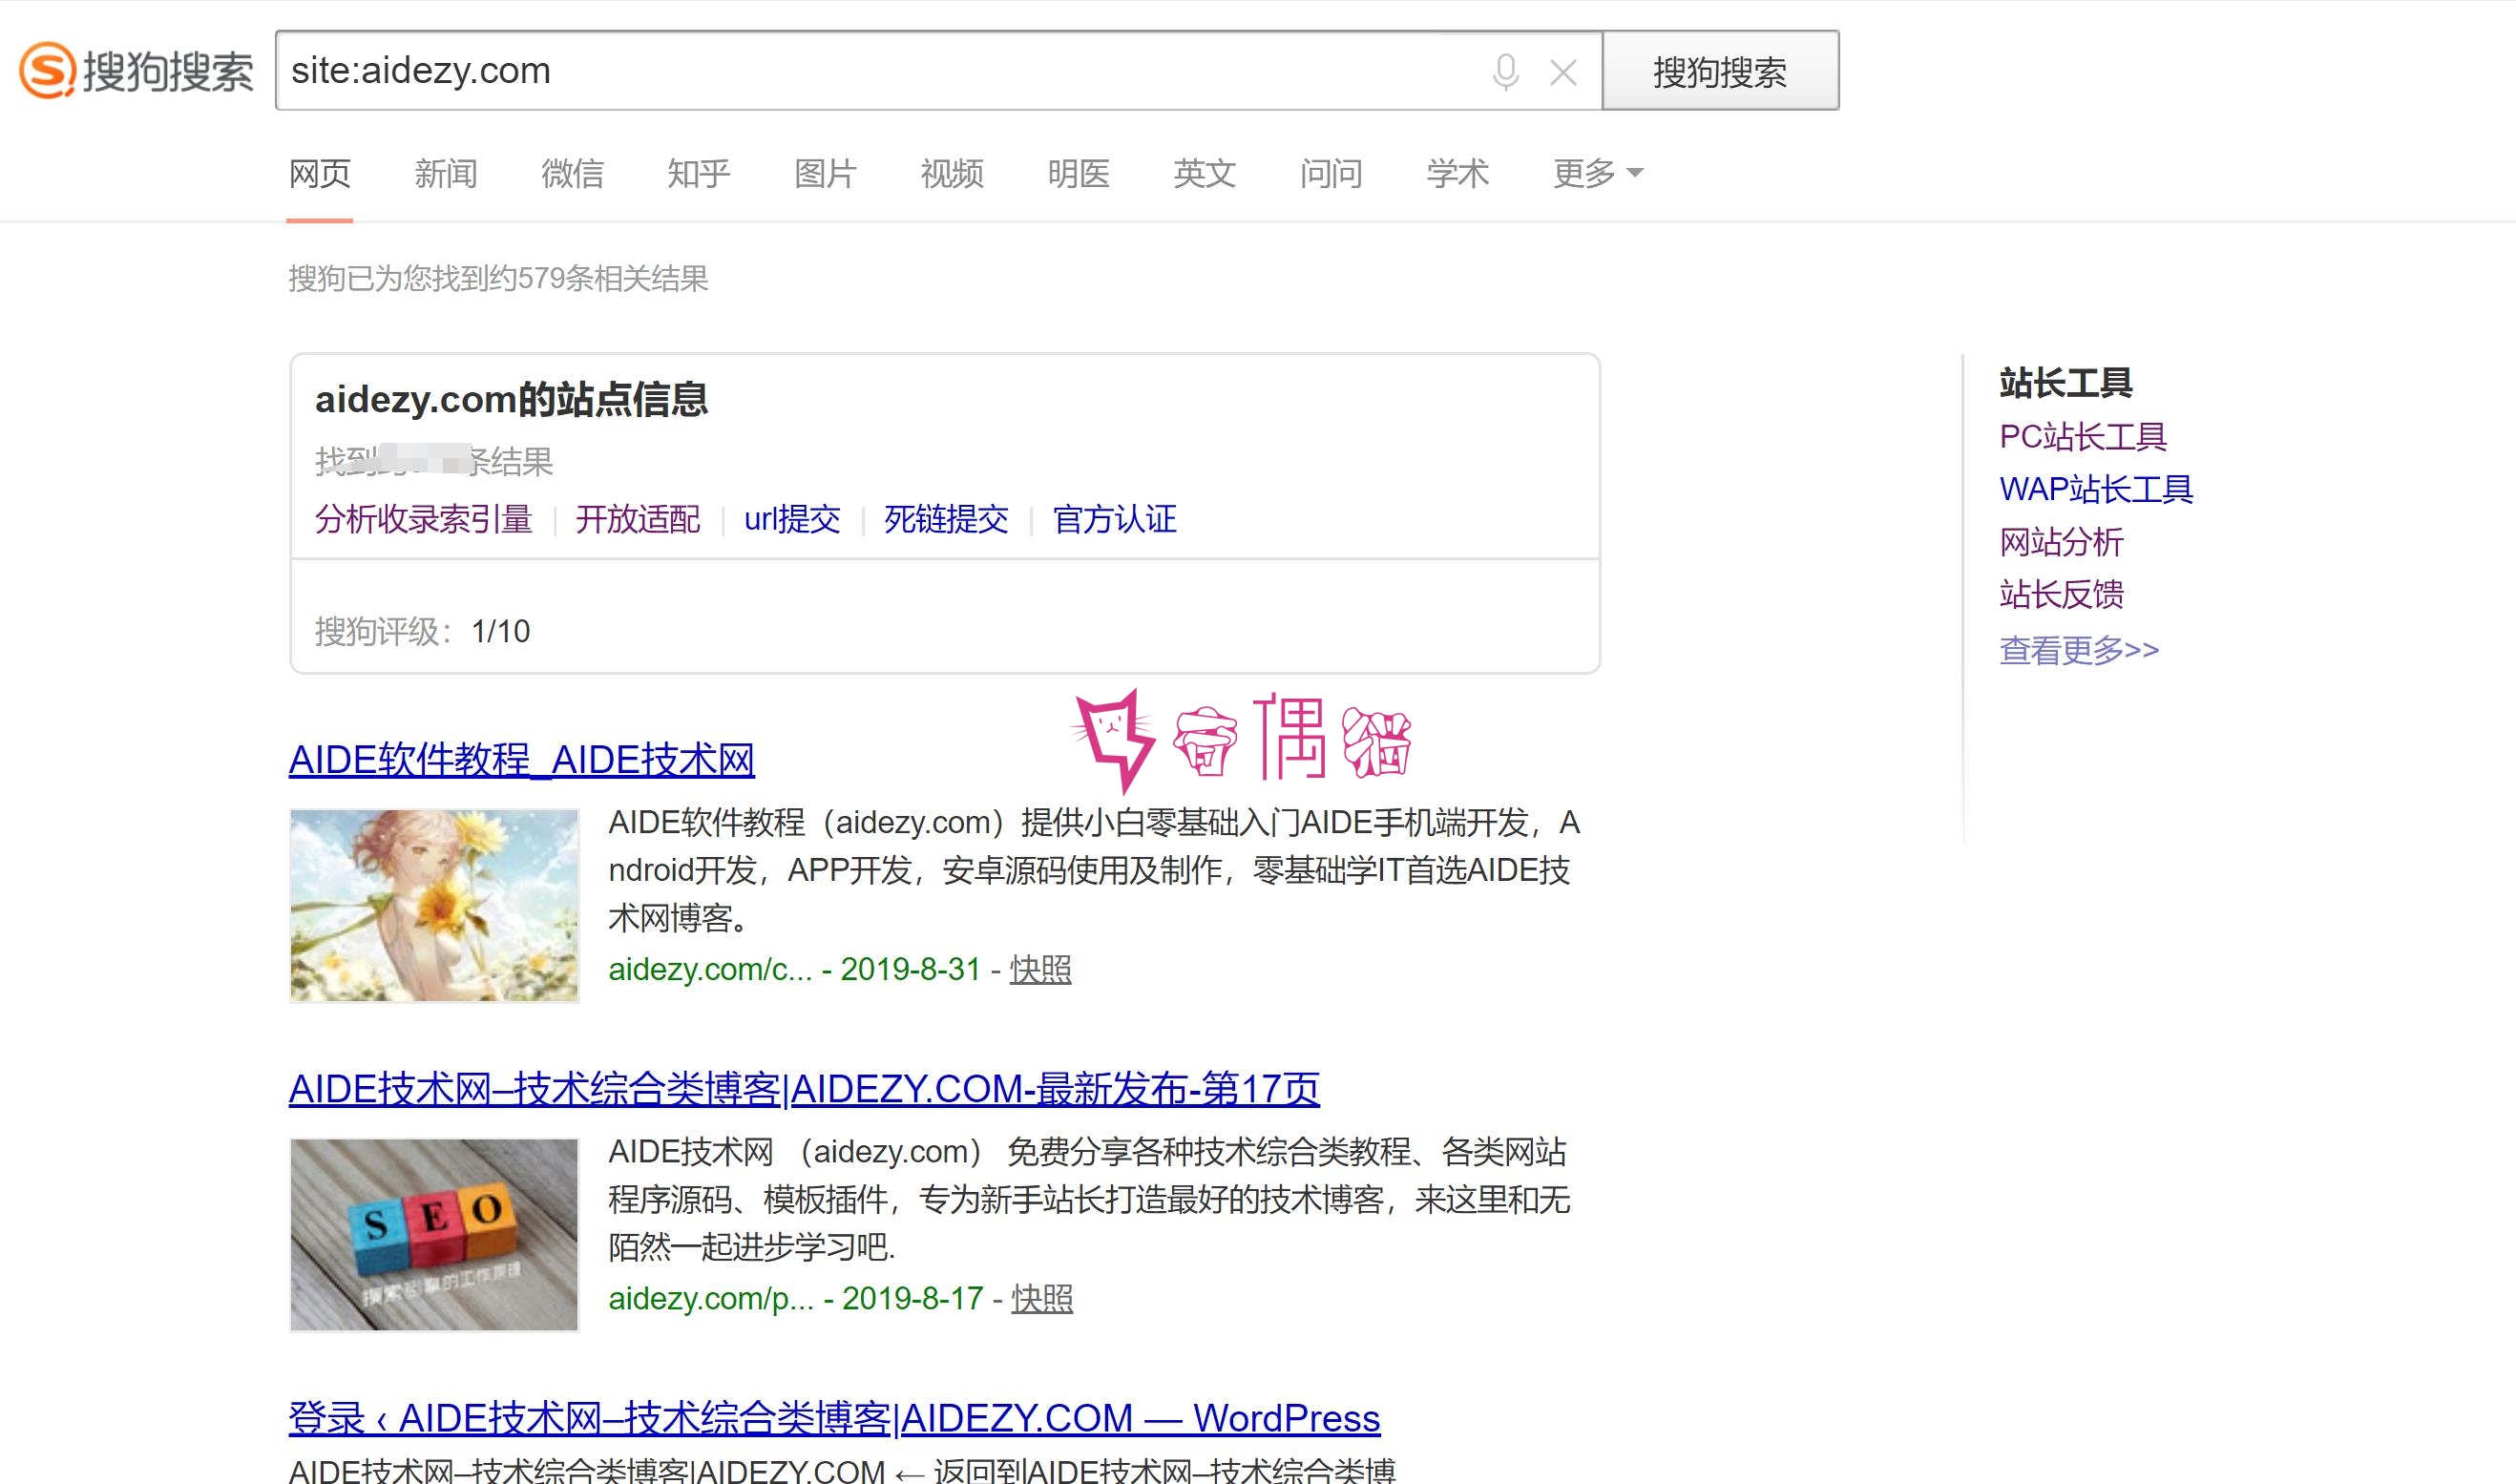Click the 搜狗评级: 1/10 text

(422, 631)
